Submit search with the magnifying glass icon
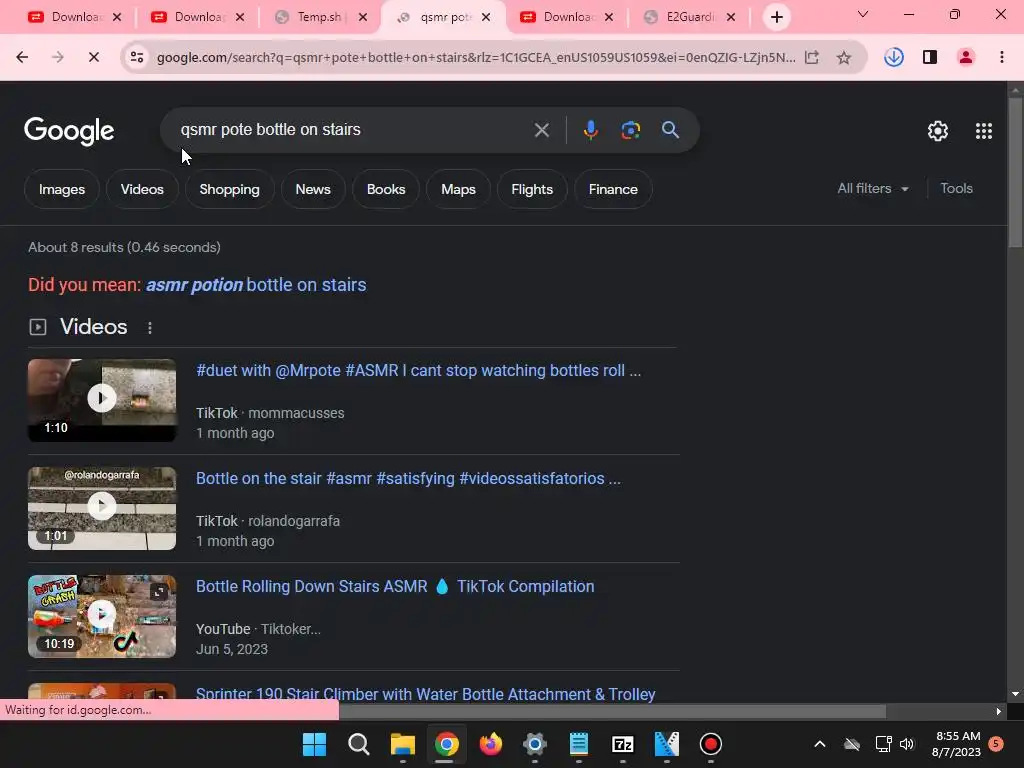This screenshot has width=1024, height=768. (x=670, y=130)
